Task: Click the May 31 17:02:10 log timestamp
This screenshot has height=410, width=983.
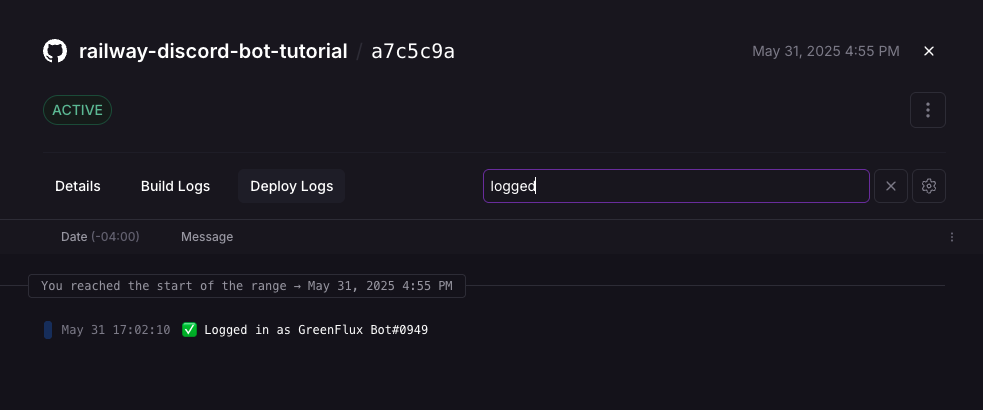Action: tap(116, 330)
